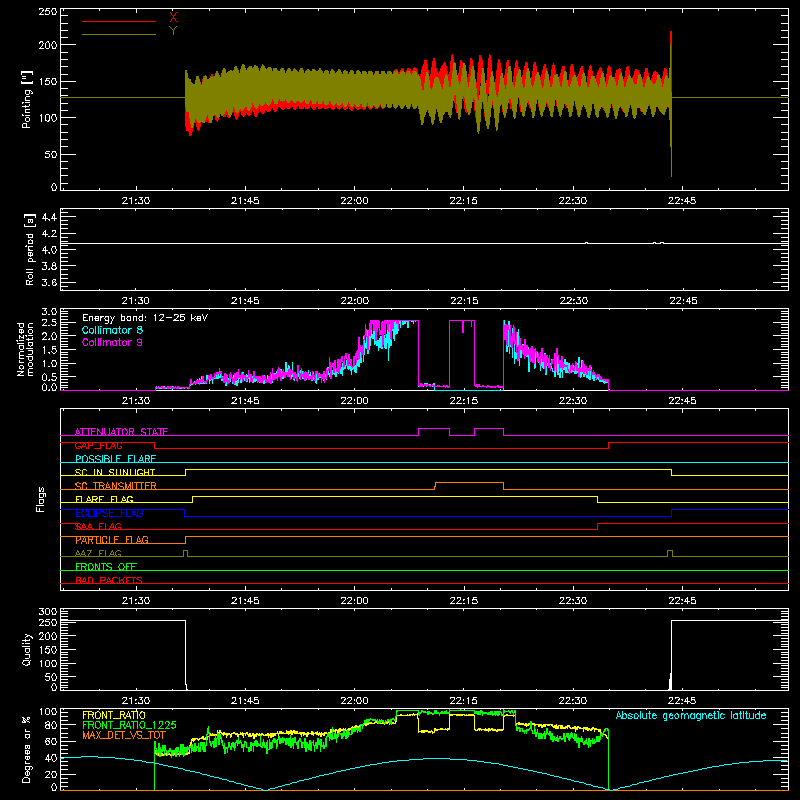Screen dimensions: 800x800
Task: Click the SC_IN_SUNLIGHT flag label
Action: 115,472
